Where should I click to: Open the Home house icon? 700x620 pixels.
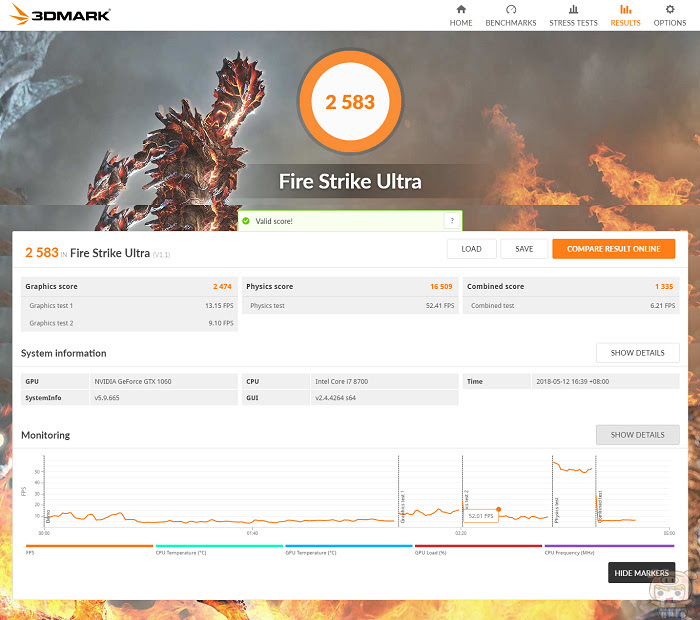(x=461, y=9)
